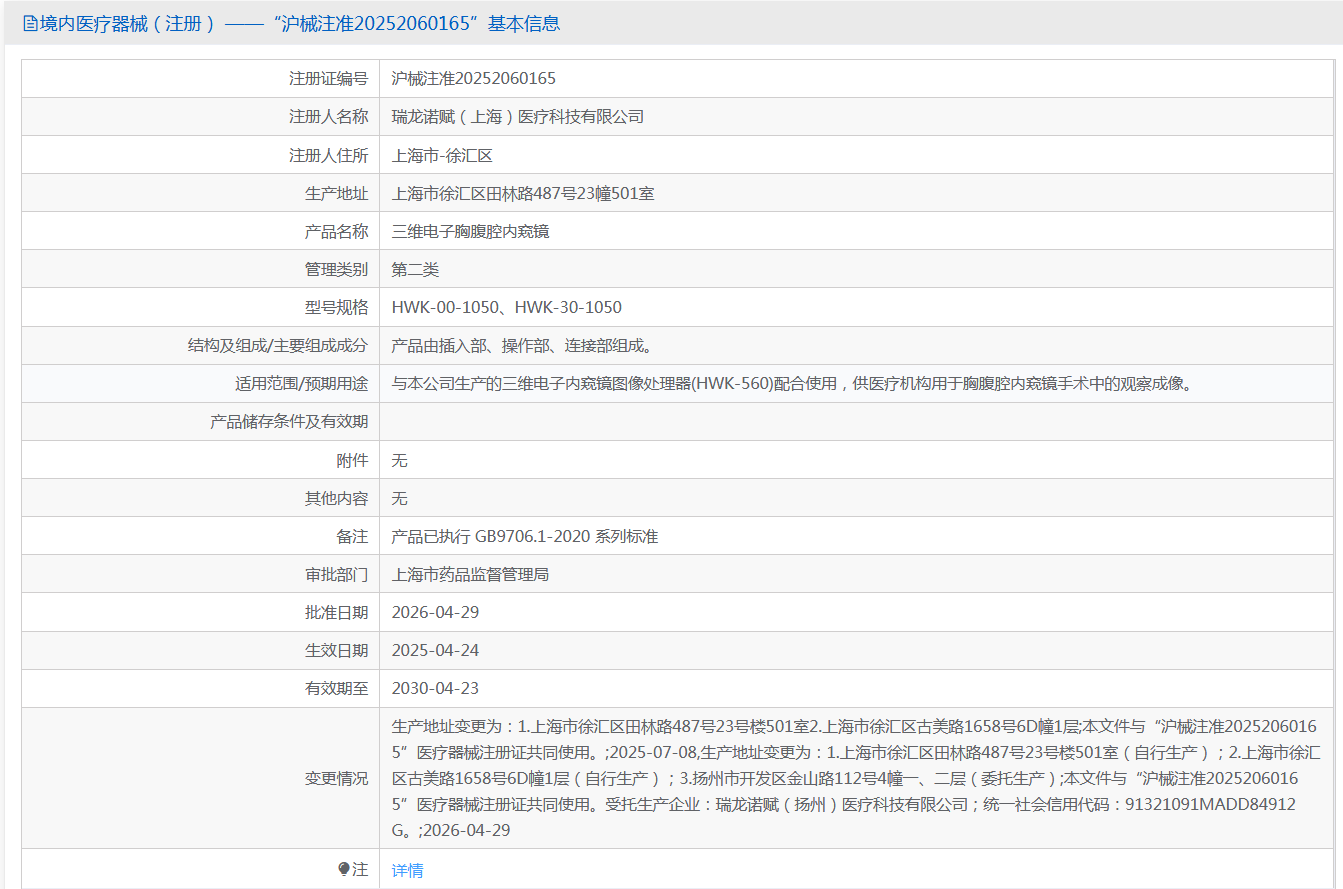Select the 附件 value 无
Image resolution: width=1343 pixels, height=889 pixels.
[x=400, y=460]
